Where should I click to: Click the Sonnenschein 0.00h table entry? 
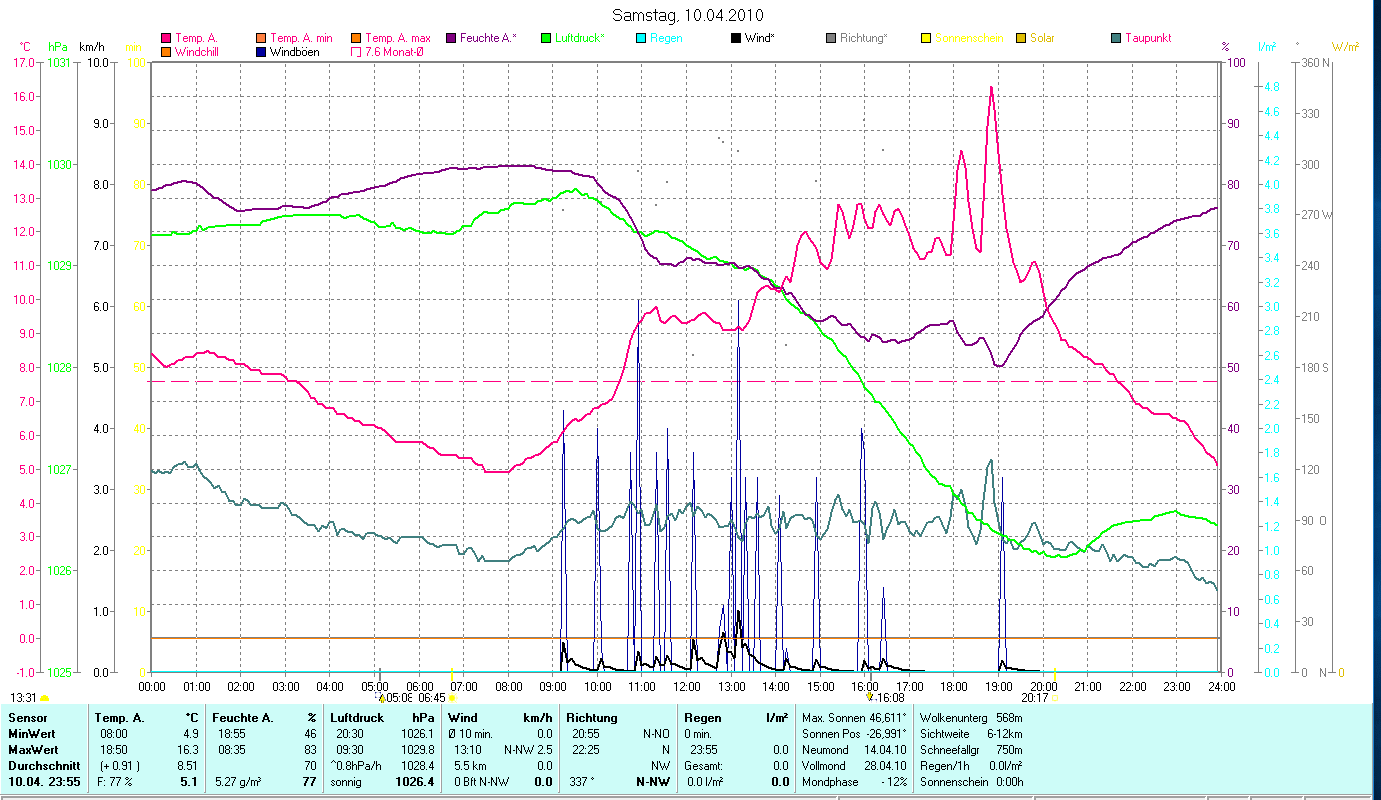(x=970, y=782)
